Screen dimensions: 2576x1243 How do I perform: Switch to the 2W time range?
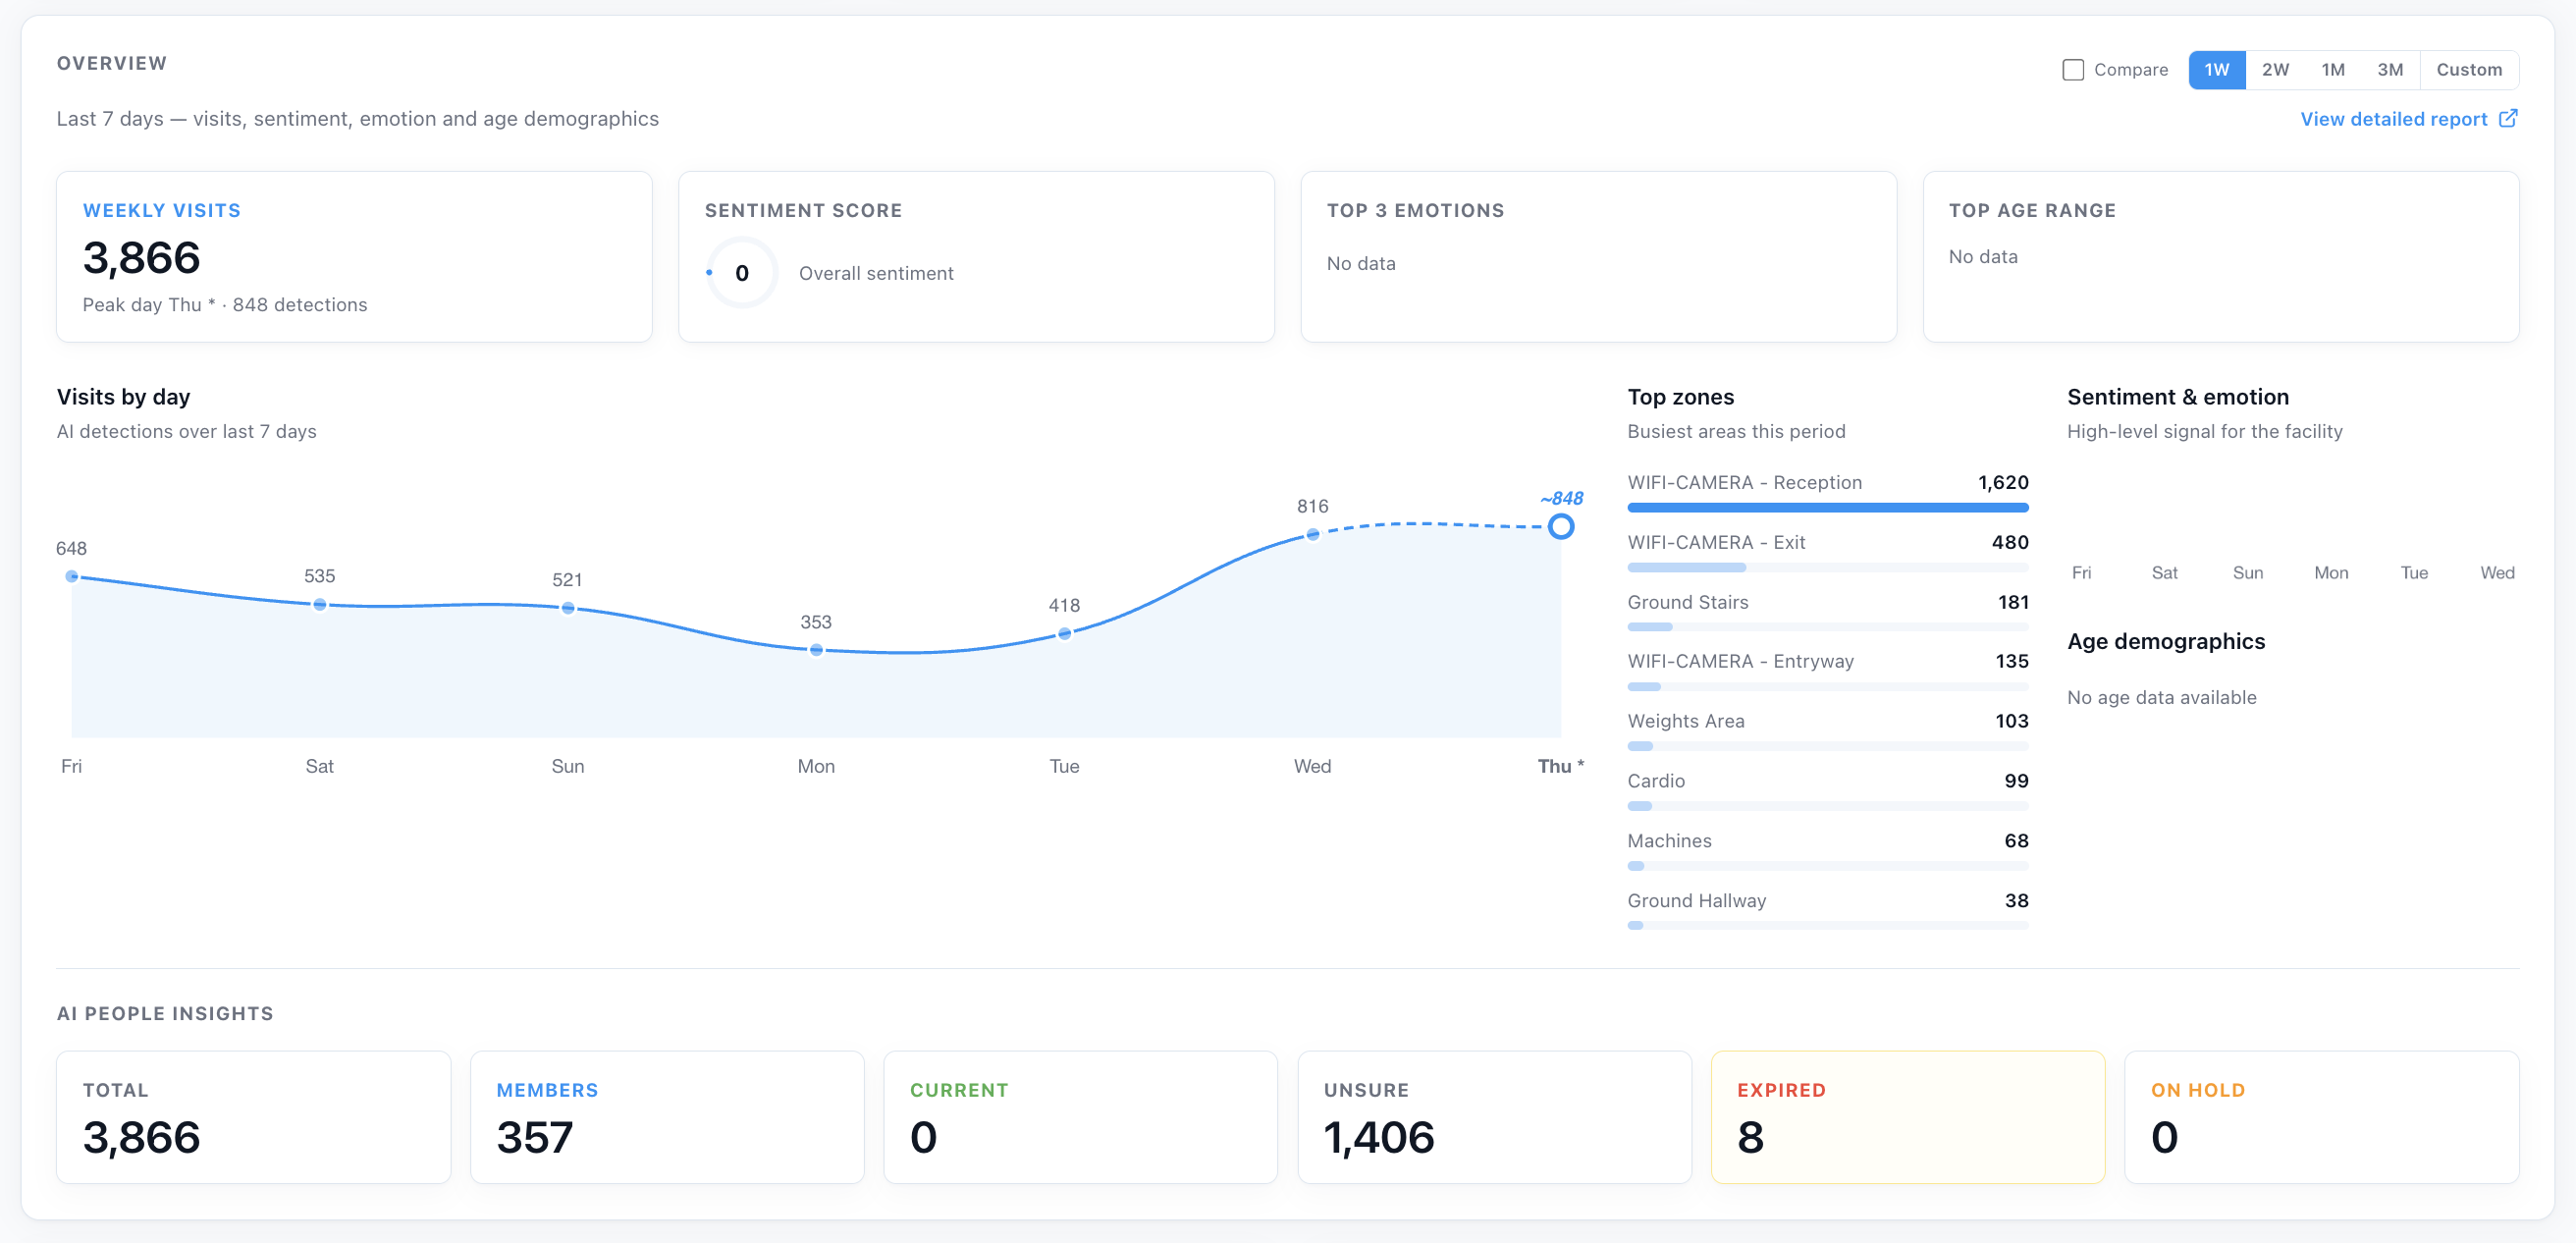click(x=2275, y=70)
